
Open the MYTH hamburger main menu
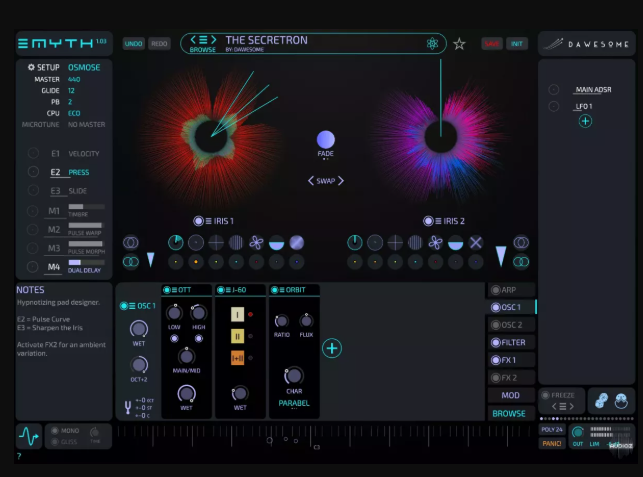coord(23,43)
